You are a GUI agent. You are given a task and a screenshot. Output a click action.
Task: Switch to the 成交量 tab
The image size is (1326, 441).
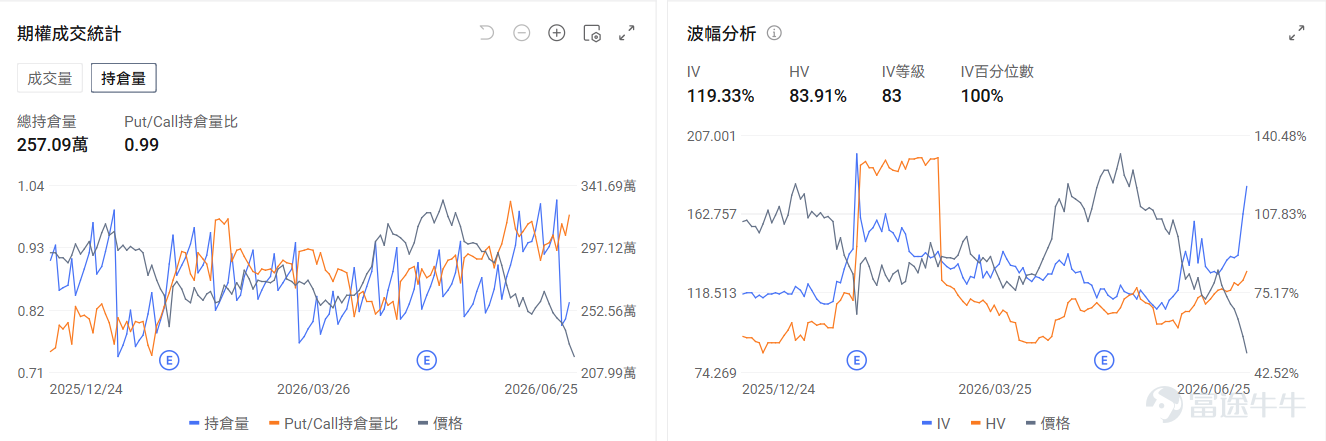pos(50,78)
